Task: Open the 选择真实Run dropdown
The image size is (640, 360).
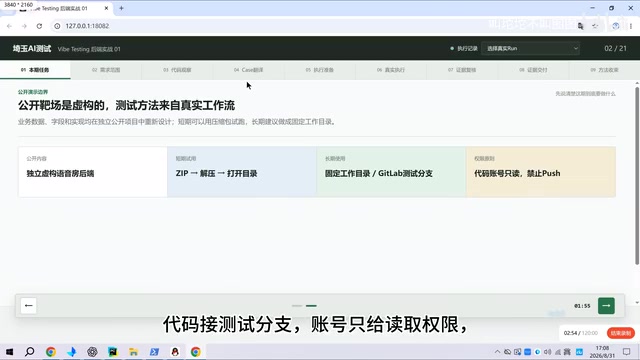Action: pos(531,49)
